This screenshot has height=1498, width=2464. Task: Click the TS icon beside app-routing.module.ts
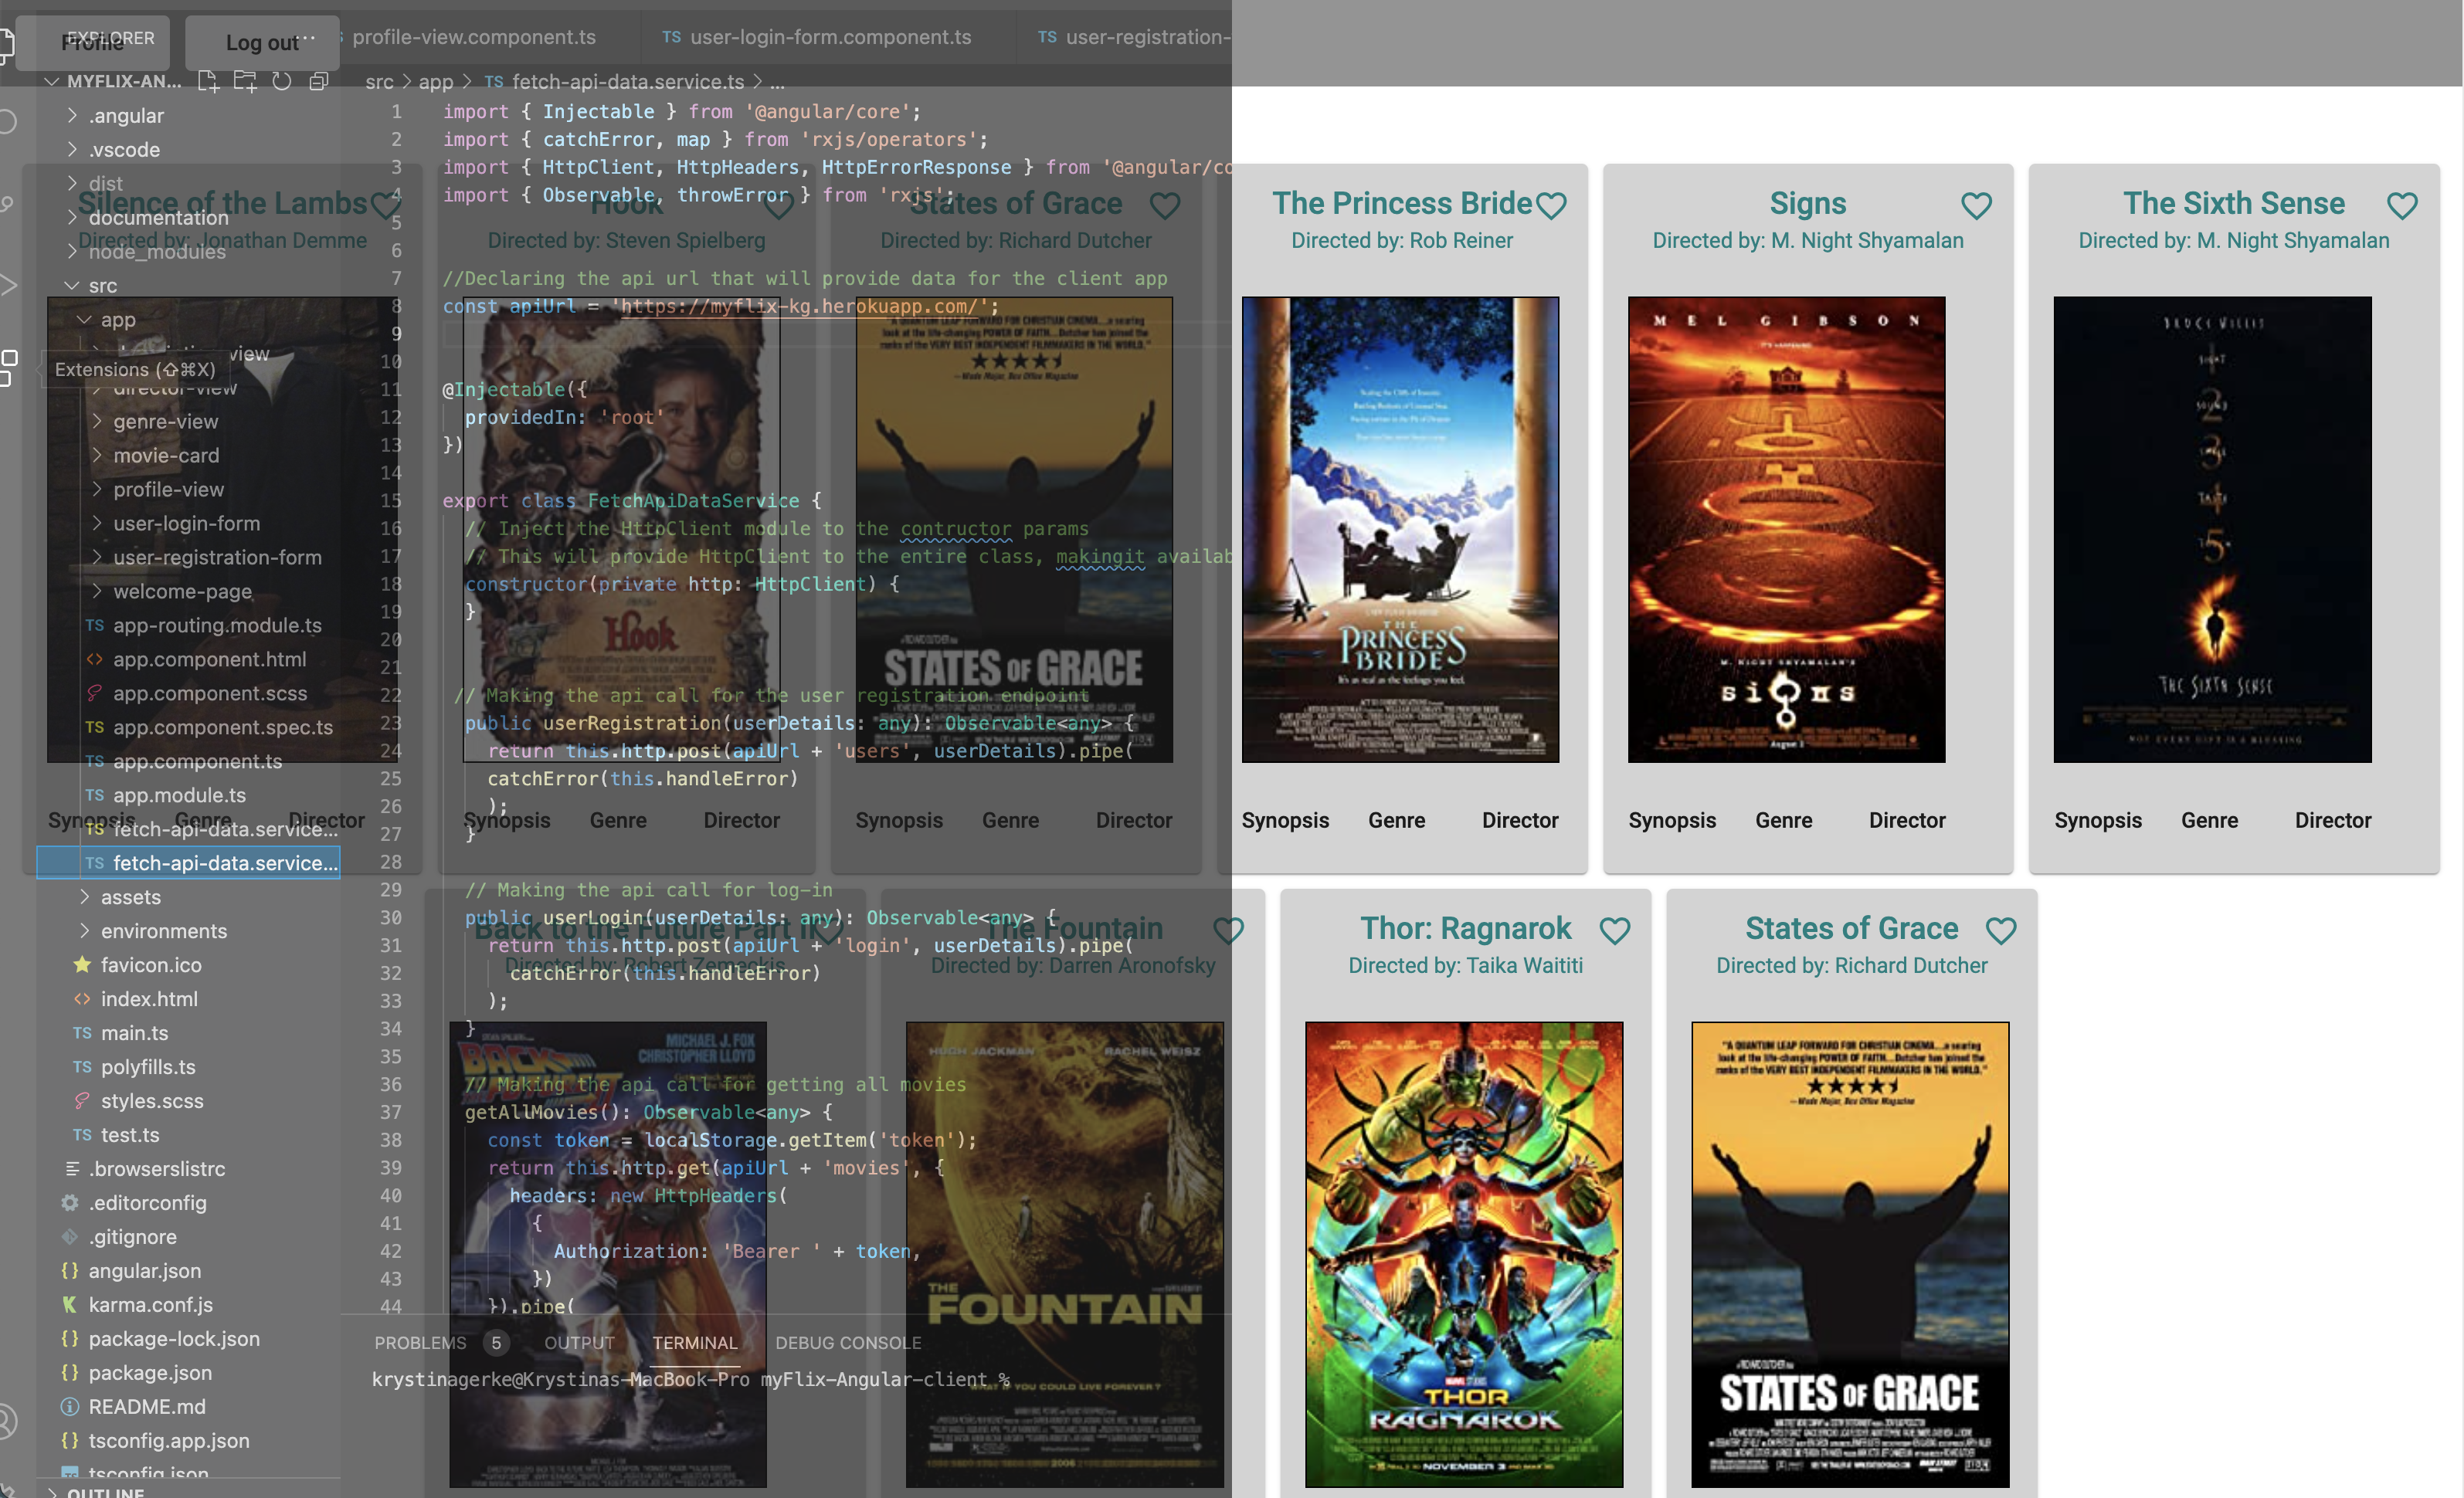coord(95,625)
